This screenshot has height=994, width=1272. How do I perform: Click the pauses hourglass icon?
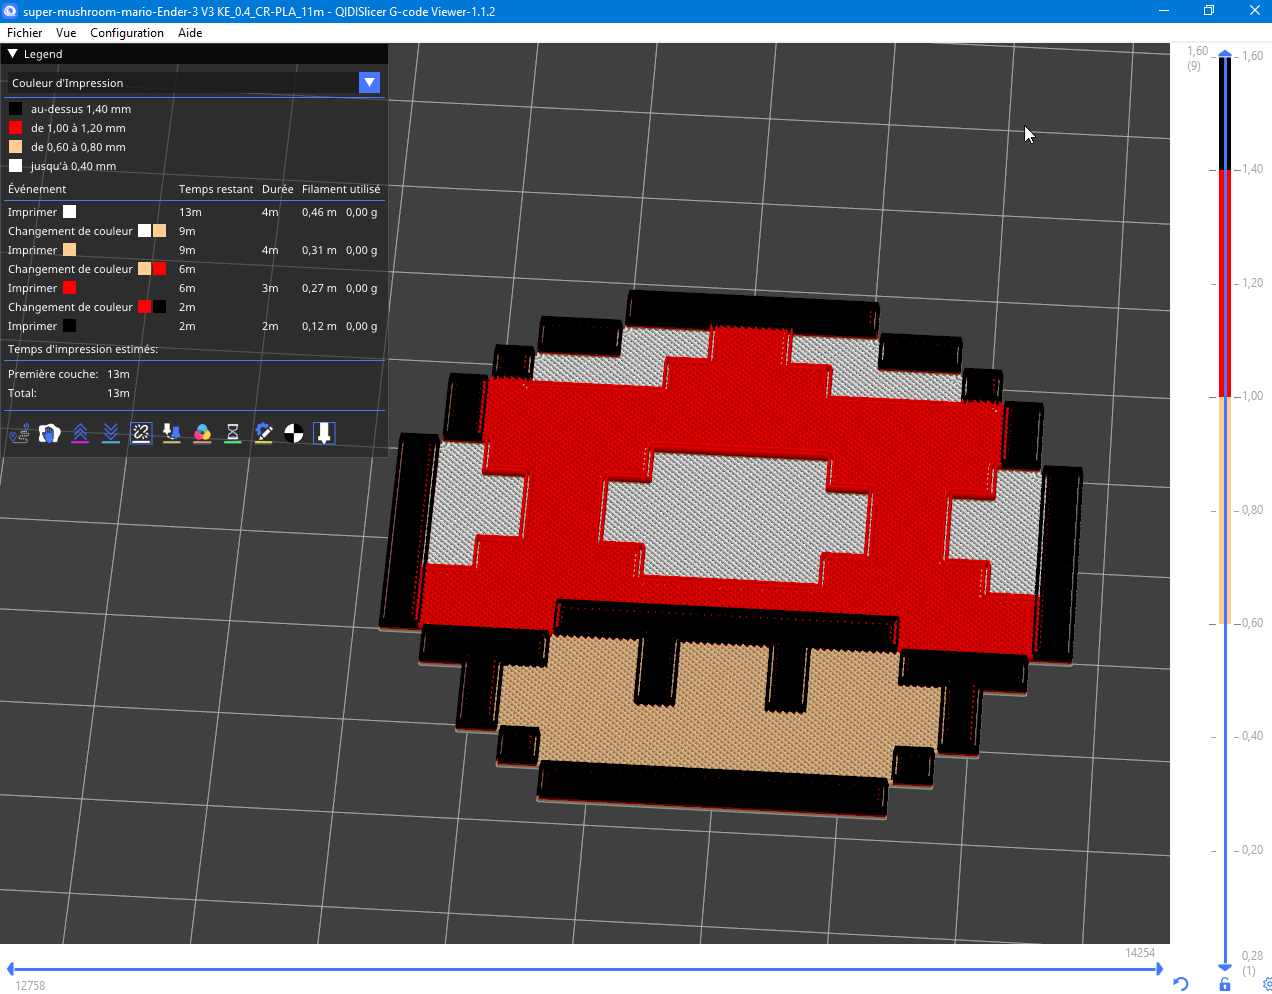(x=233, y=433)
